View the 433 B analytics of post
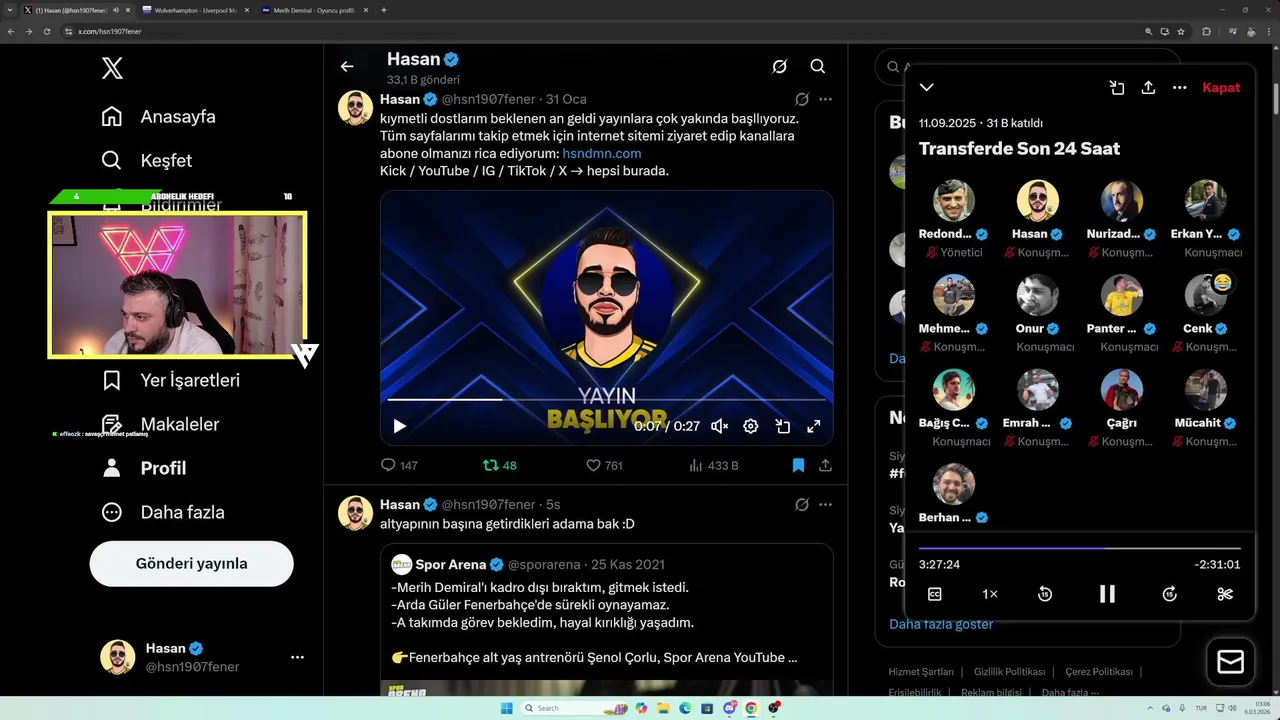 pos(714,465)
